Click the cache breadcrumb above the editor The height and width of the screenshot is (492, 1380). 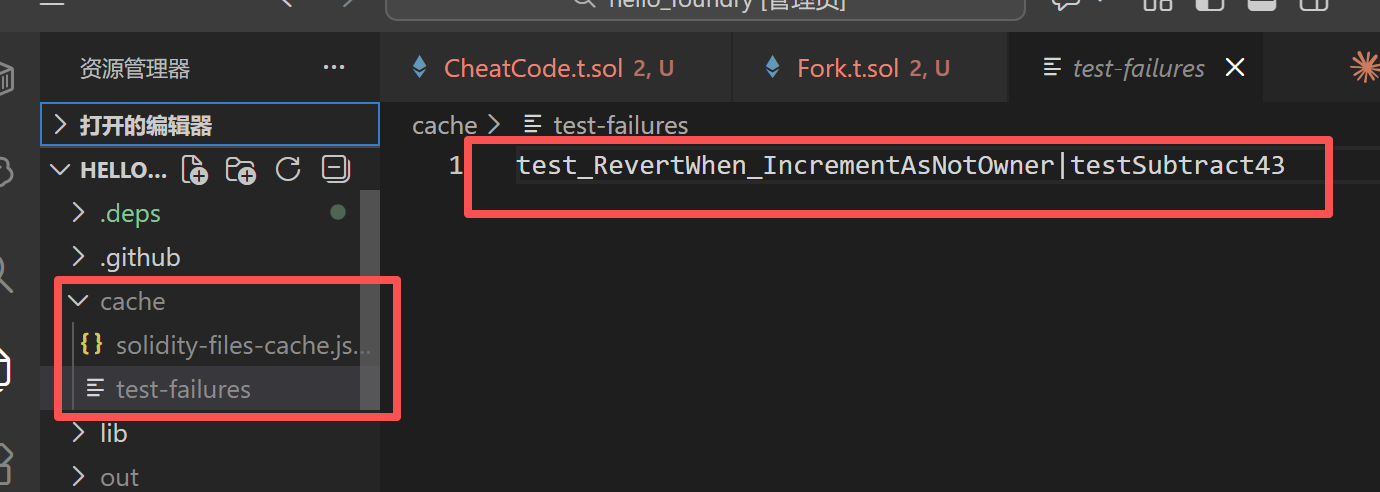pos(445,125)
